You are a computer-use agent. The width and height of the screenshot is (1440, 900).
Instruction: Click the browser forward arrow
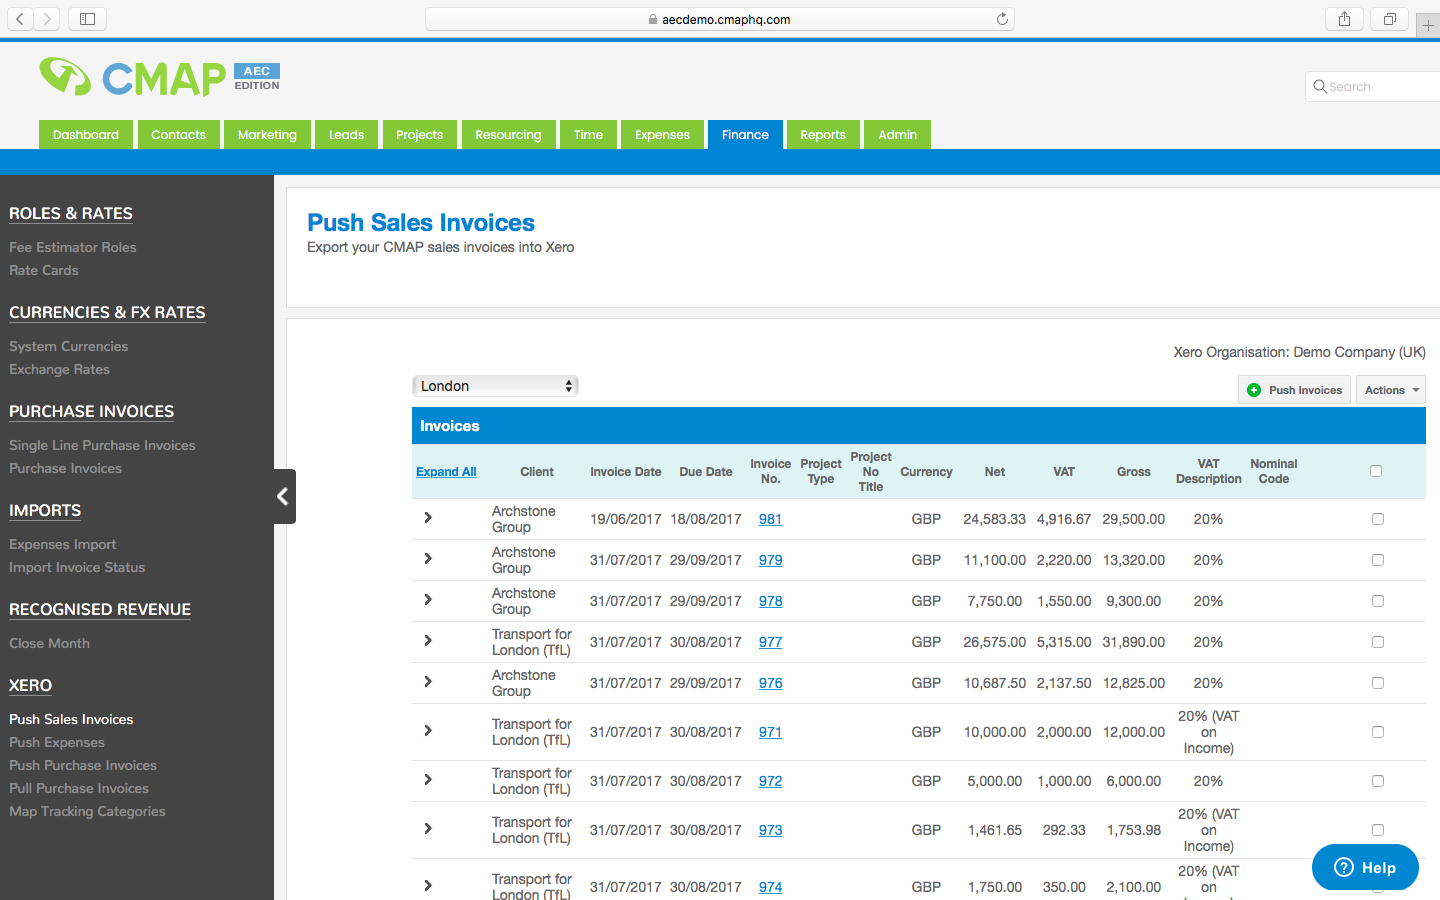(x=47, y=19)
